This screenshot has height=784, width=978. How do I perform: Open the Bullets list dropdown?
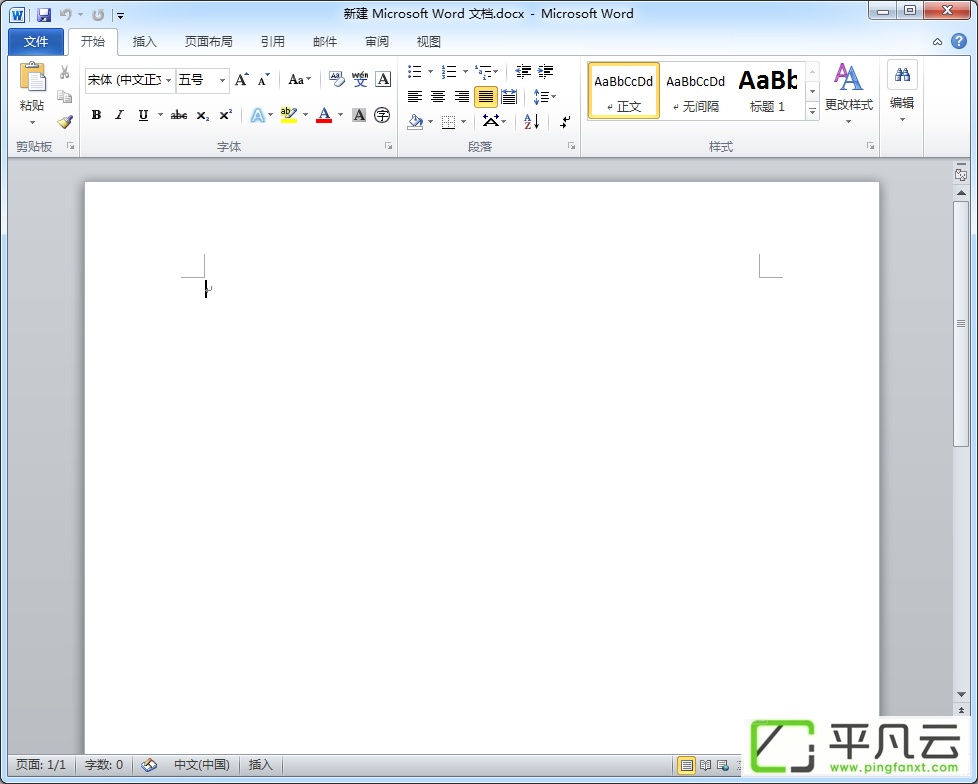click(x=430, y=71)
